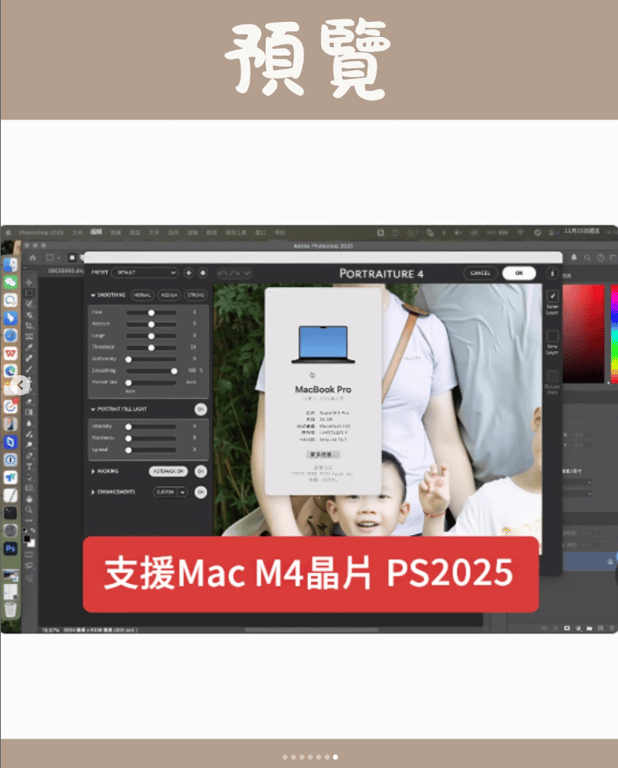The width and height of the screenshot is (618, 768).
Task: Open the marquee tool preset dropdown arrow
Action: pos(58,258)
